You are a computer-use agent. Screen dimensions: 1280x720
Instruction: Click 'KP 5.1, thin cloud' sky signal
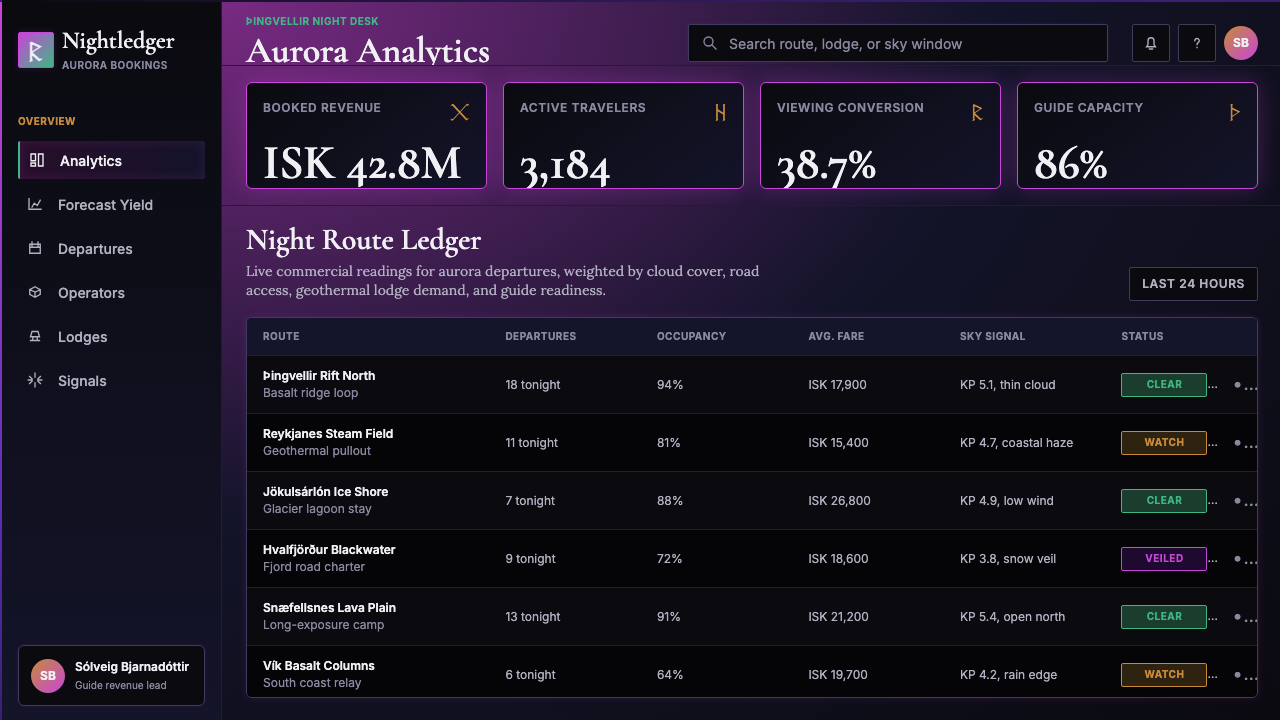click(x=1007, y=384)
